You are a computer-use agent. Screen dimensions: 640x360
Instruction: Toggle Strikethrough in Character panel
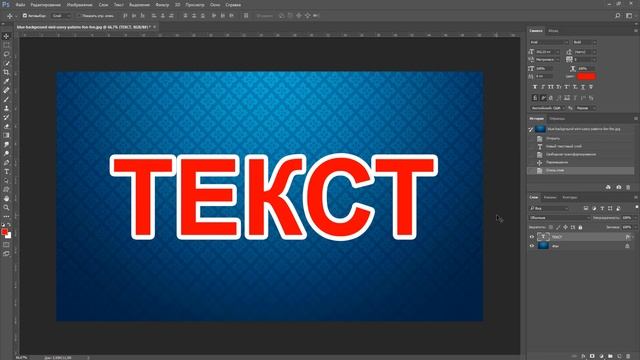[x=591, y=87]
